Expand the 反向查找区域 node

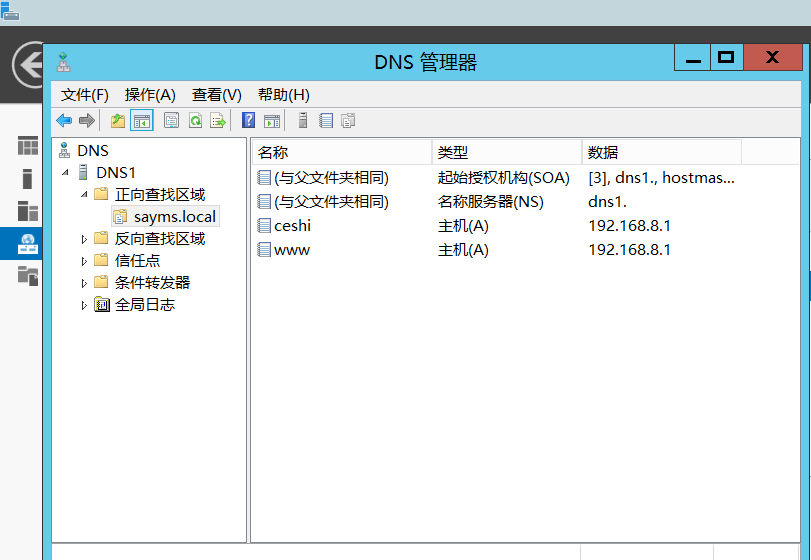tap(84, 239)
